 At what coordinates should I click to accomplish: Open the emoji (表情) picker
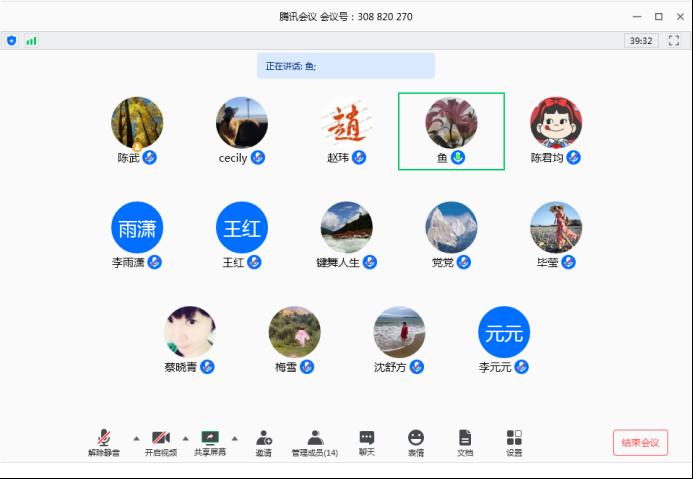click(416, 442)
